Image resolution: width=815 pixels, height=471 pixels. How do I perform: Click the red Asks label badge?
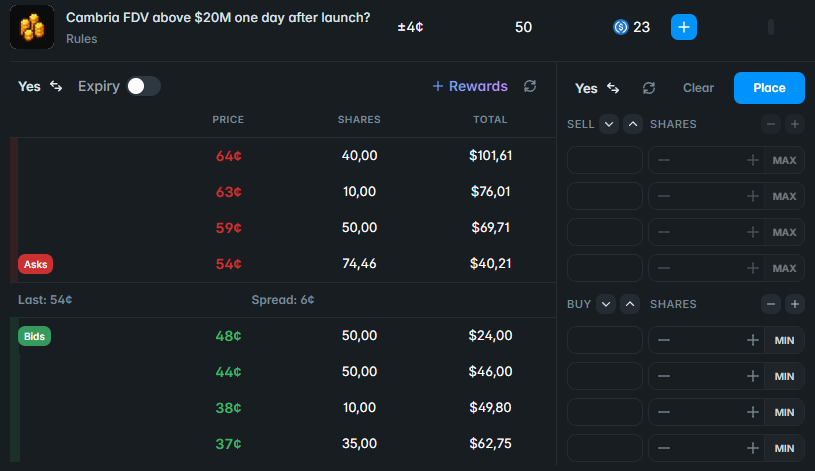(x=35, y=264)
